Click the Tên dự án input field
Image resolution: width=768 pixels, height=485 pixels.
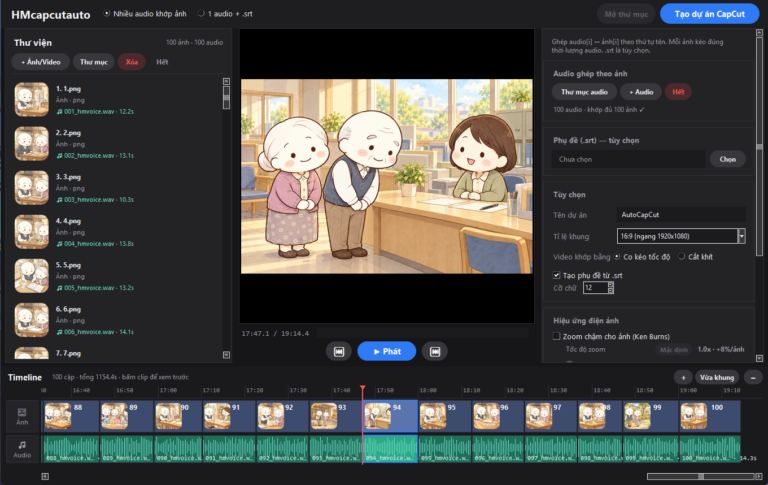[681, 215]
